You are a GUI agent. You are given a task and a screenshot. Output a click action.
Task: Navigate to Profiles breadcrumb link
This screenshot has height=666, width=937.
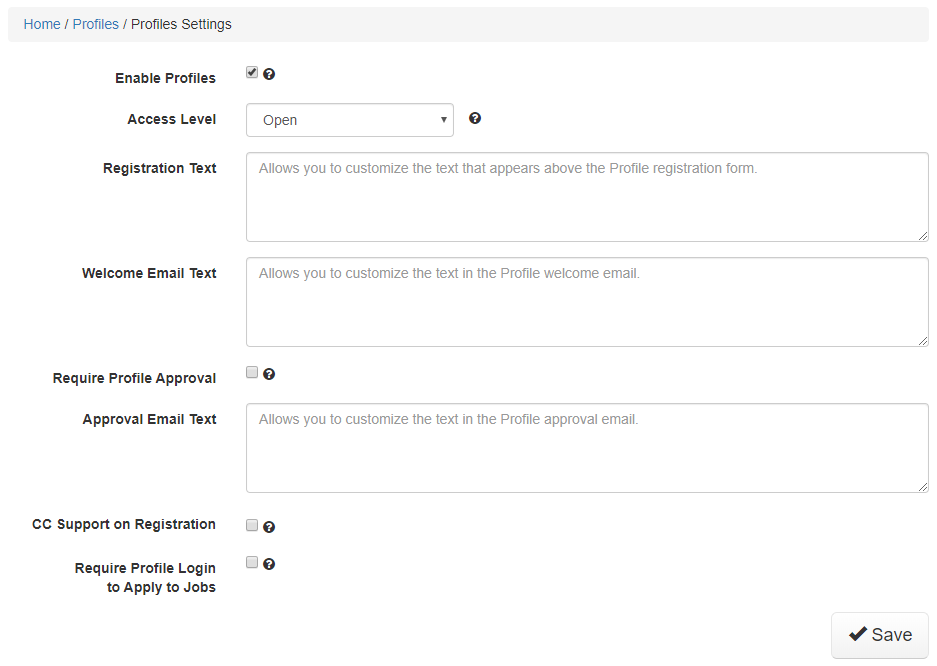pyautogui.click(x=96, y=24)
